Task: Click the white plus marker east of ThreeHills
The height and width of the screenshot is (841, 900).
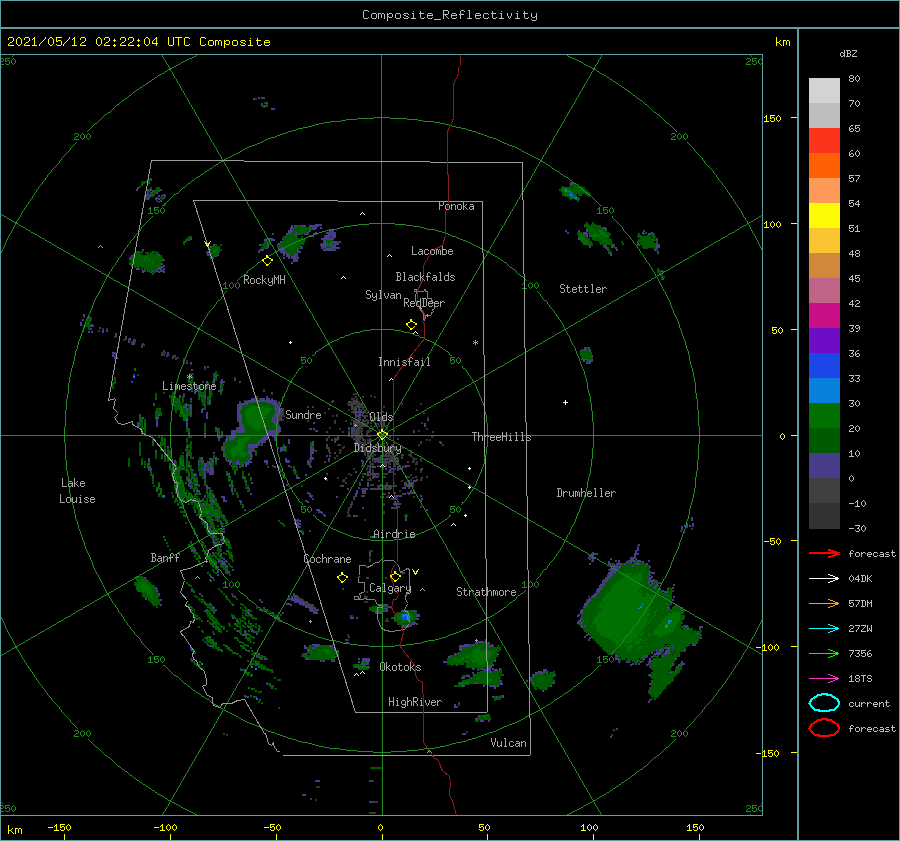Action: pyautogui.click(x=565, y=402)
